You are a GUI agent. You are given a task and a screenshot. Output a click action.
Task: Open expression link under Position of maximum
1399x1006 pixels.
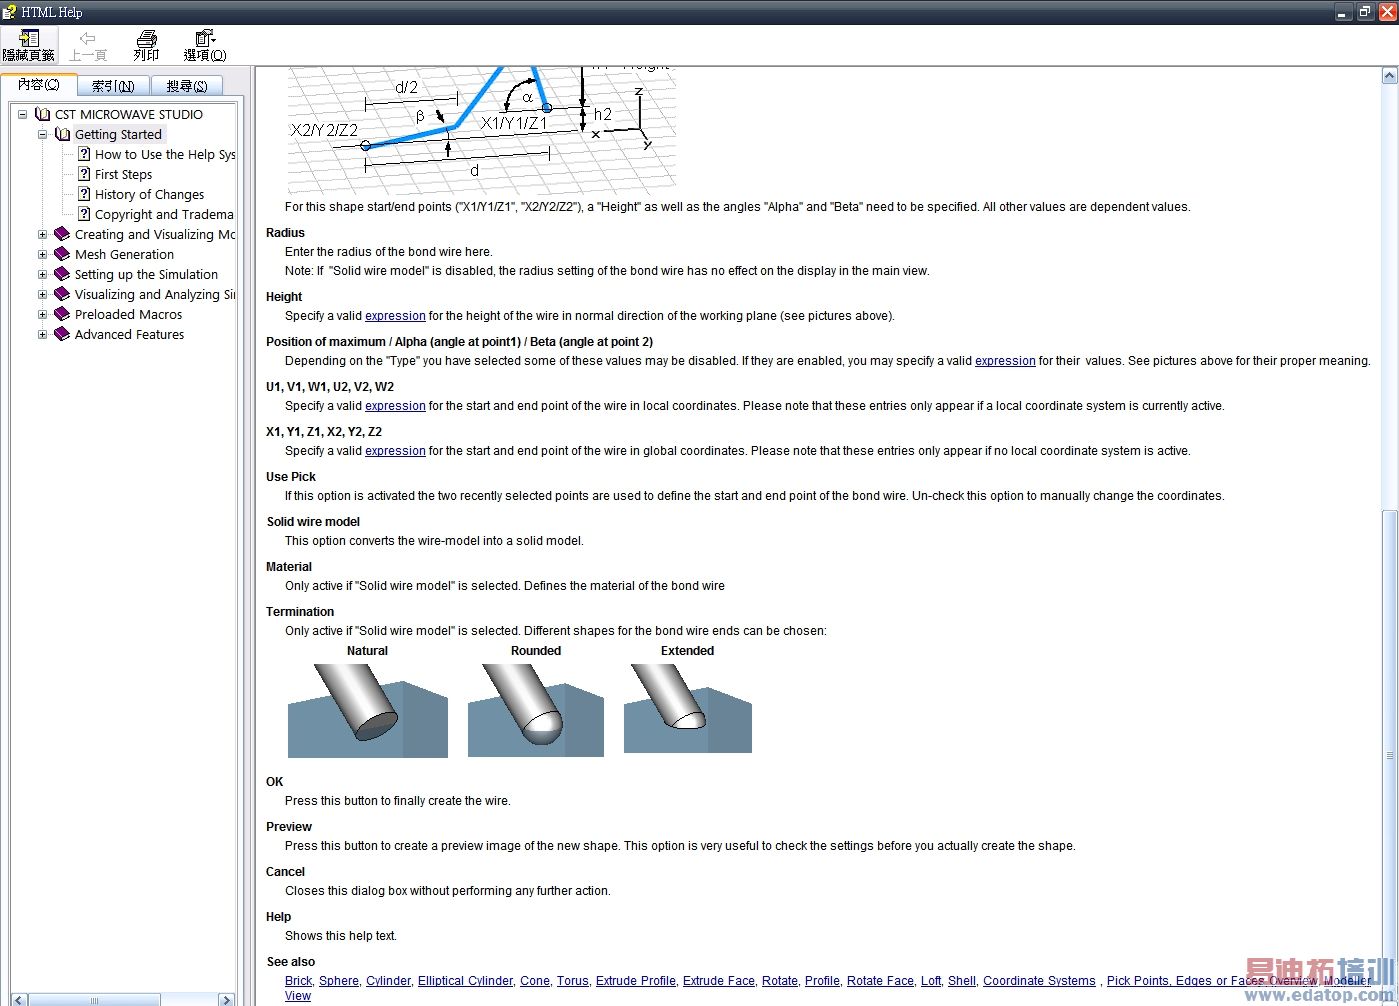tap(1005, 361)
